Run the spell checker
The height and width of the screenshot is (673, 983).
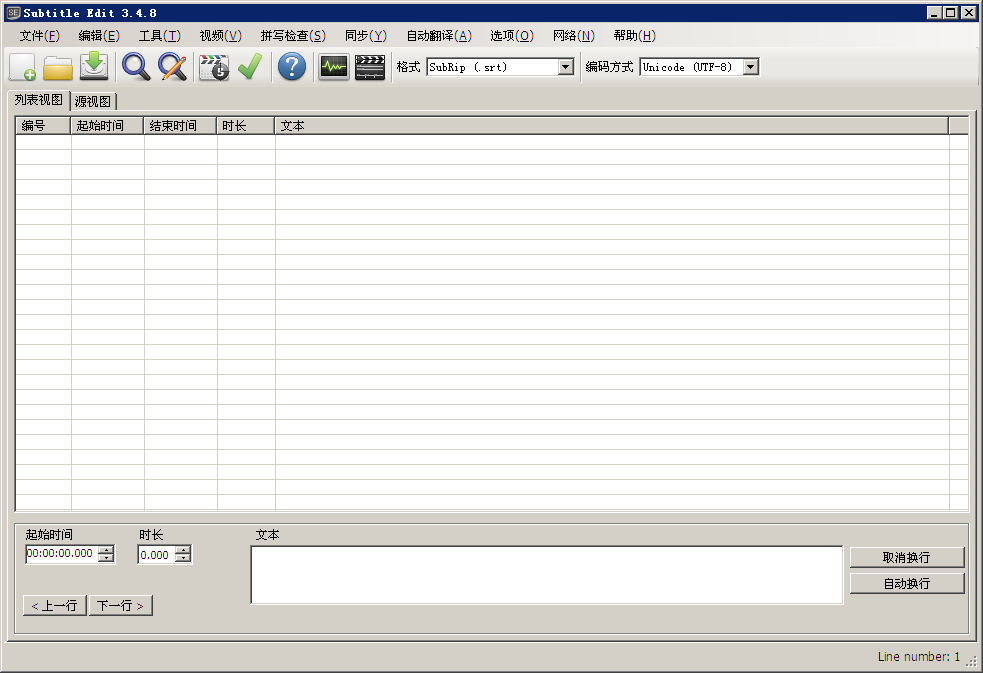(x=249, y=67)
